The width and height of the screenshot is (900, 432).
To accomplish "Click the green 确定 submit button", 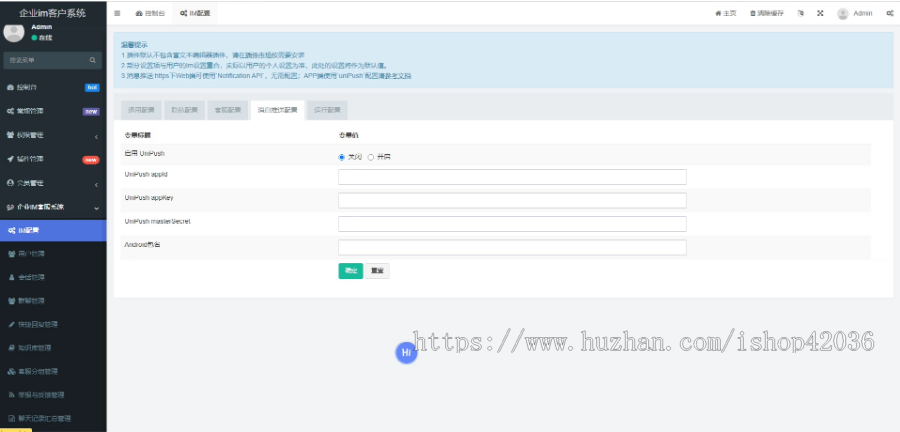I will tap(351, 271).
